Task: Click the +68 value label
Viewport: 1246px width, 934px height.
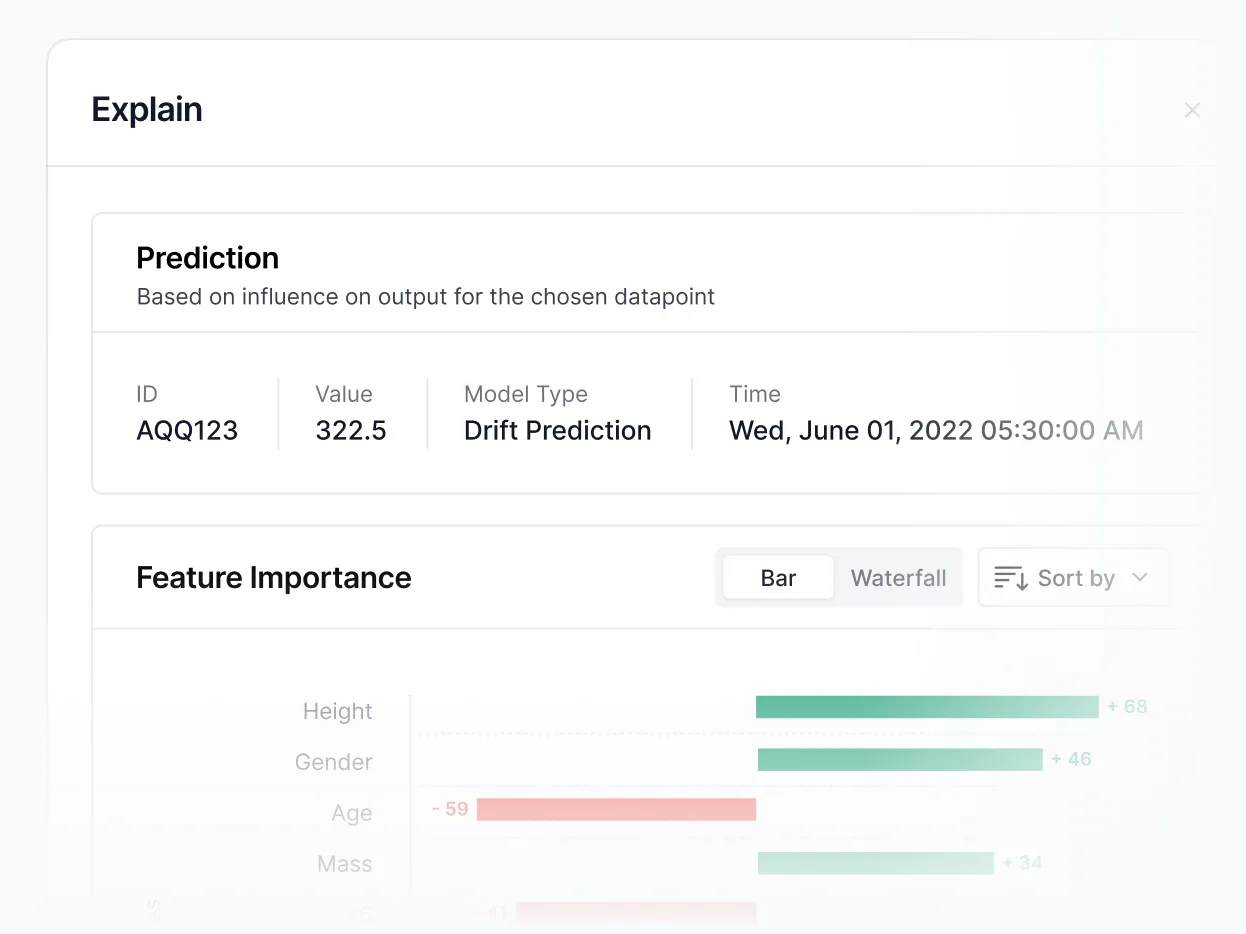Action: [1127, 707]
